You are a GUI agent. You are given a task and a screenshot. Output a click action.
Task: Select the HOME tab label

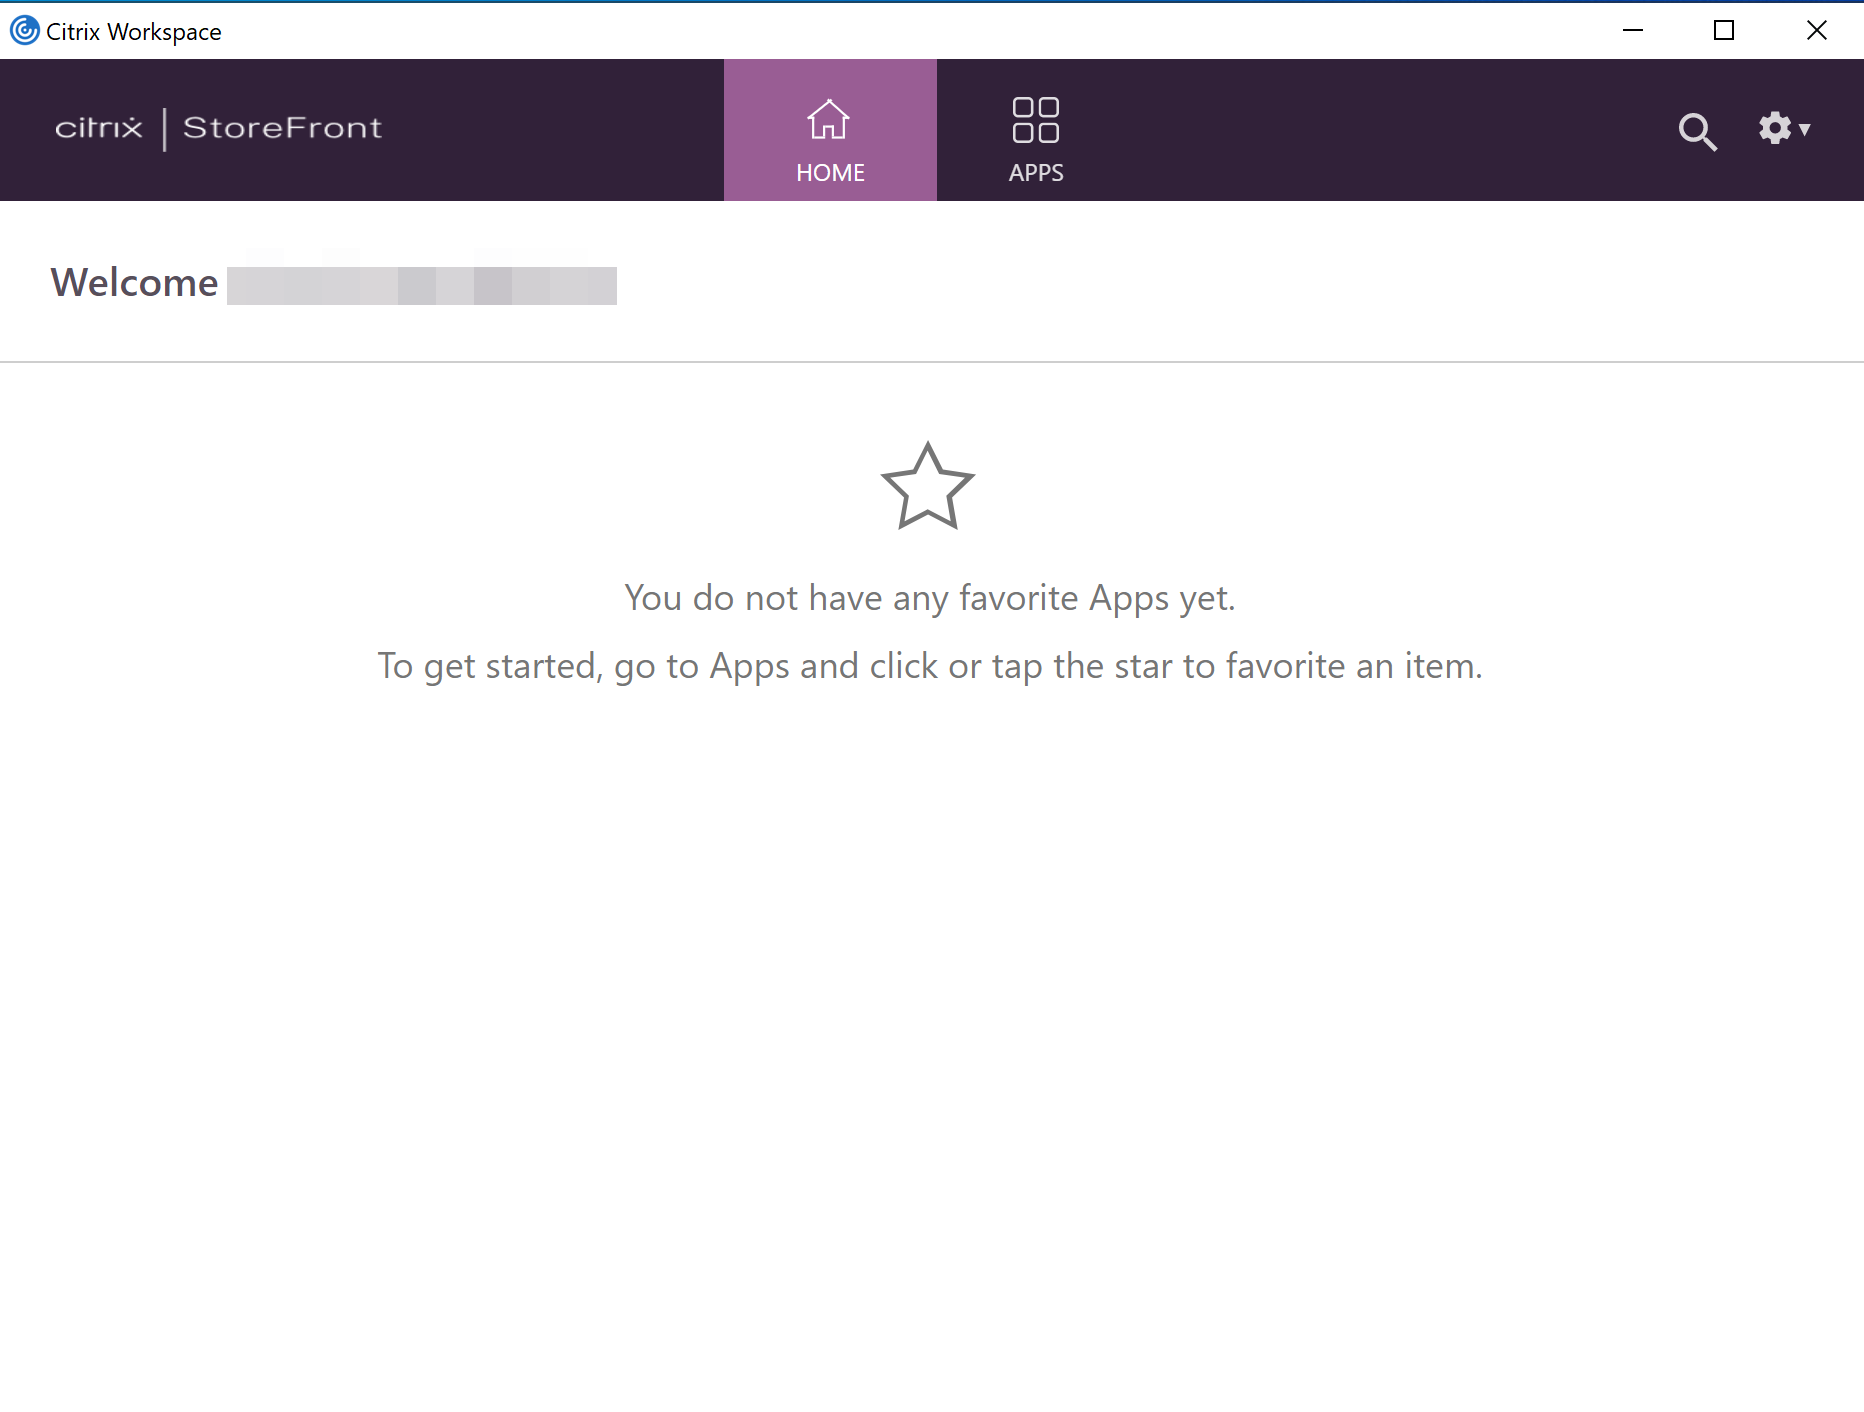click(830, 173)
